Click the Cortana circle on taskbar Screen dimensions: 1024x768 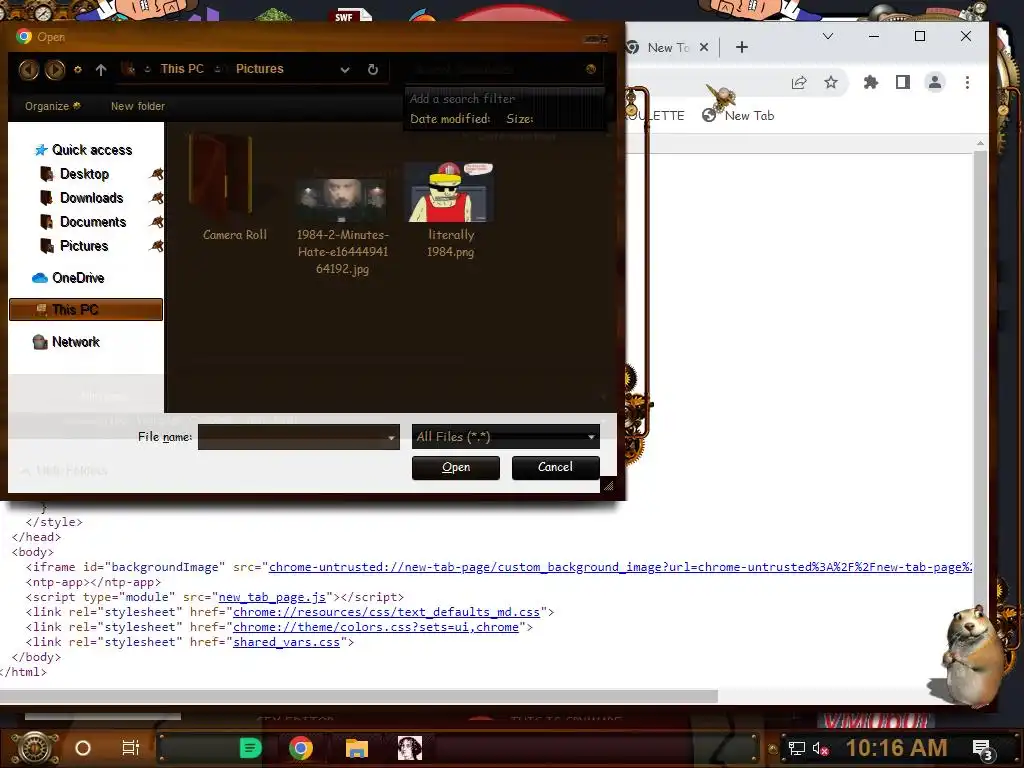pos(83,748)
